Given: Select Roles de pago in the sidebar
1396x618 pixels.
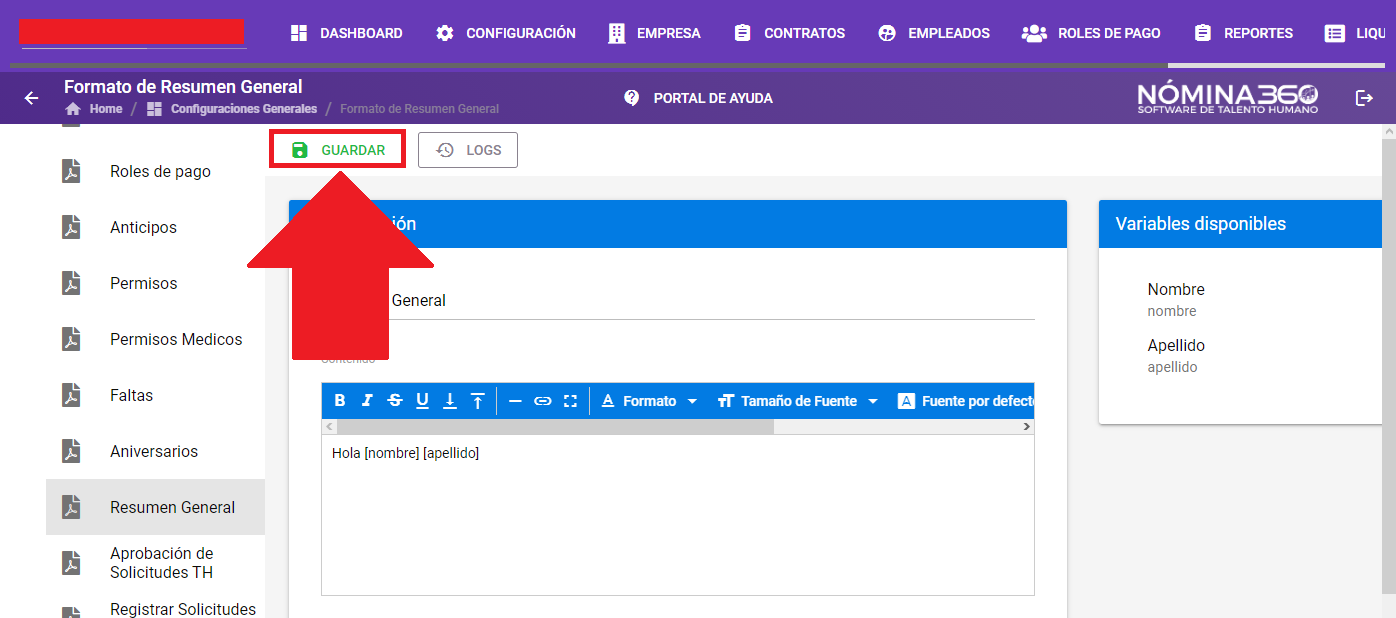Looking at the screenshot, I should [x=155, y=172].
